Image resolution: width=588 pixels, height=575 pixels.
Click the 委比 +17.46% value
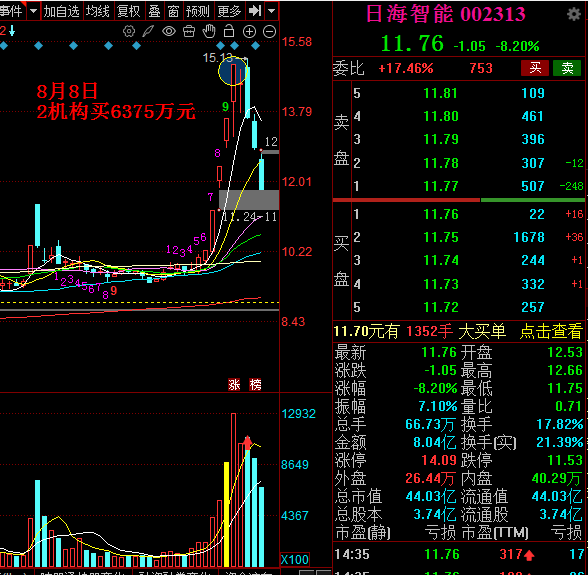click(x=405, y=68)
